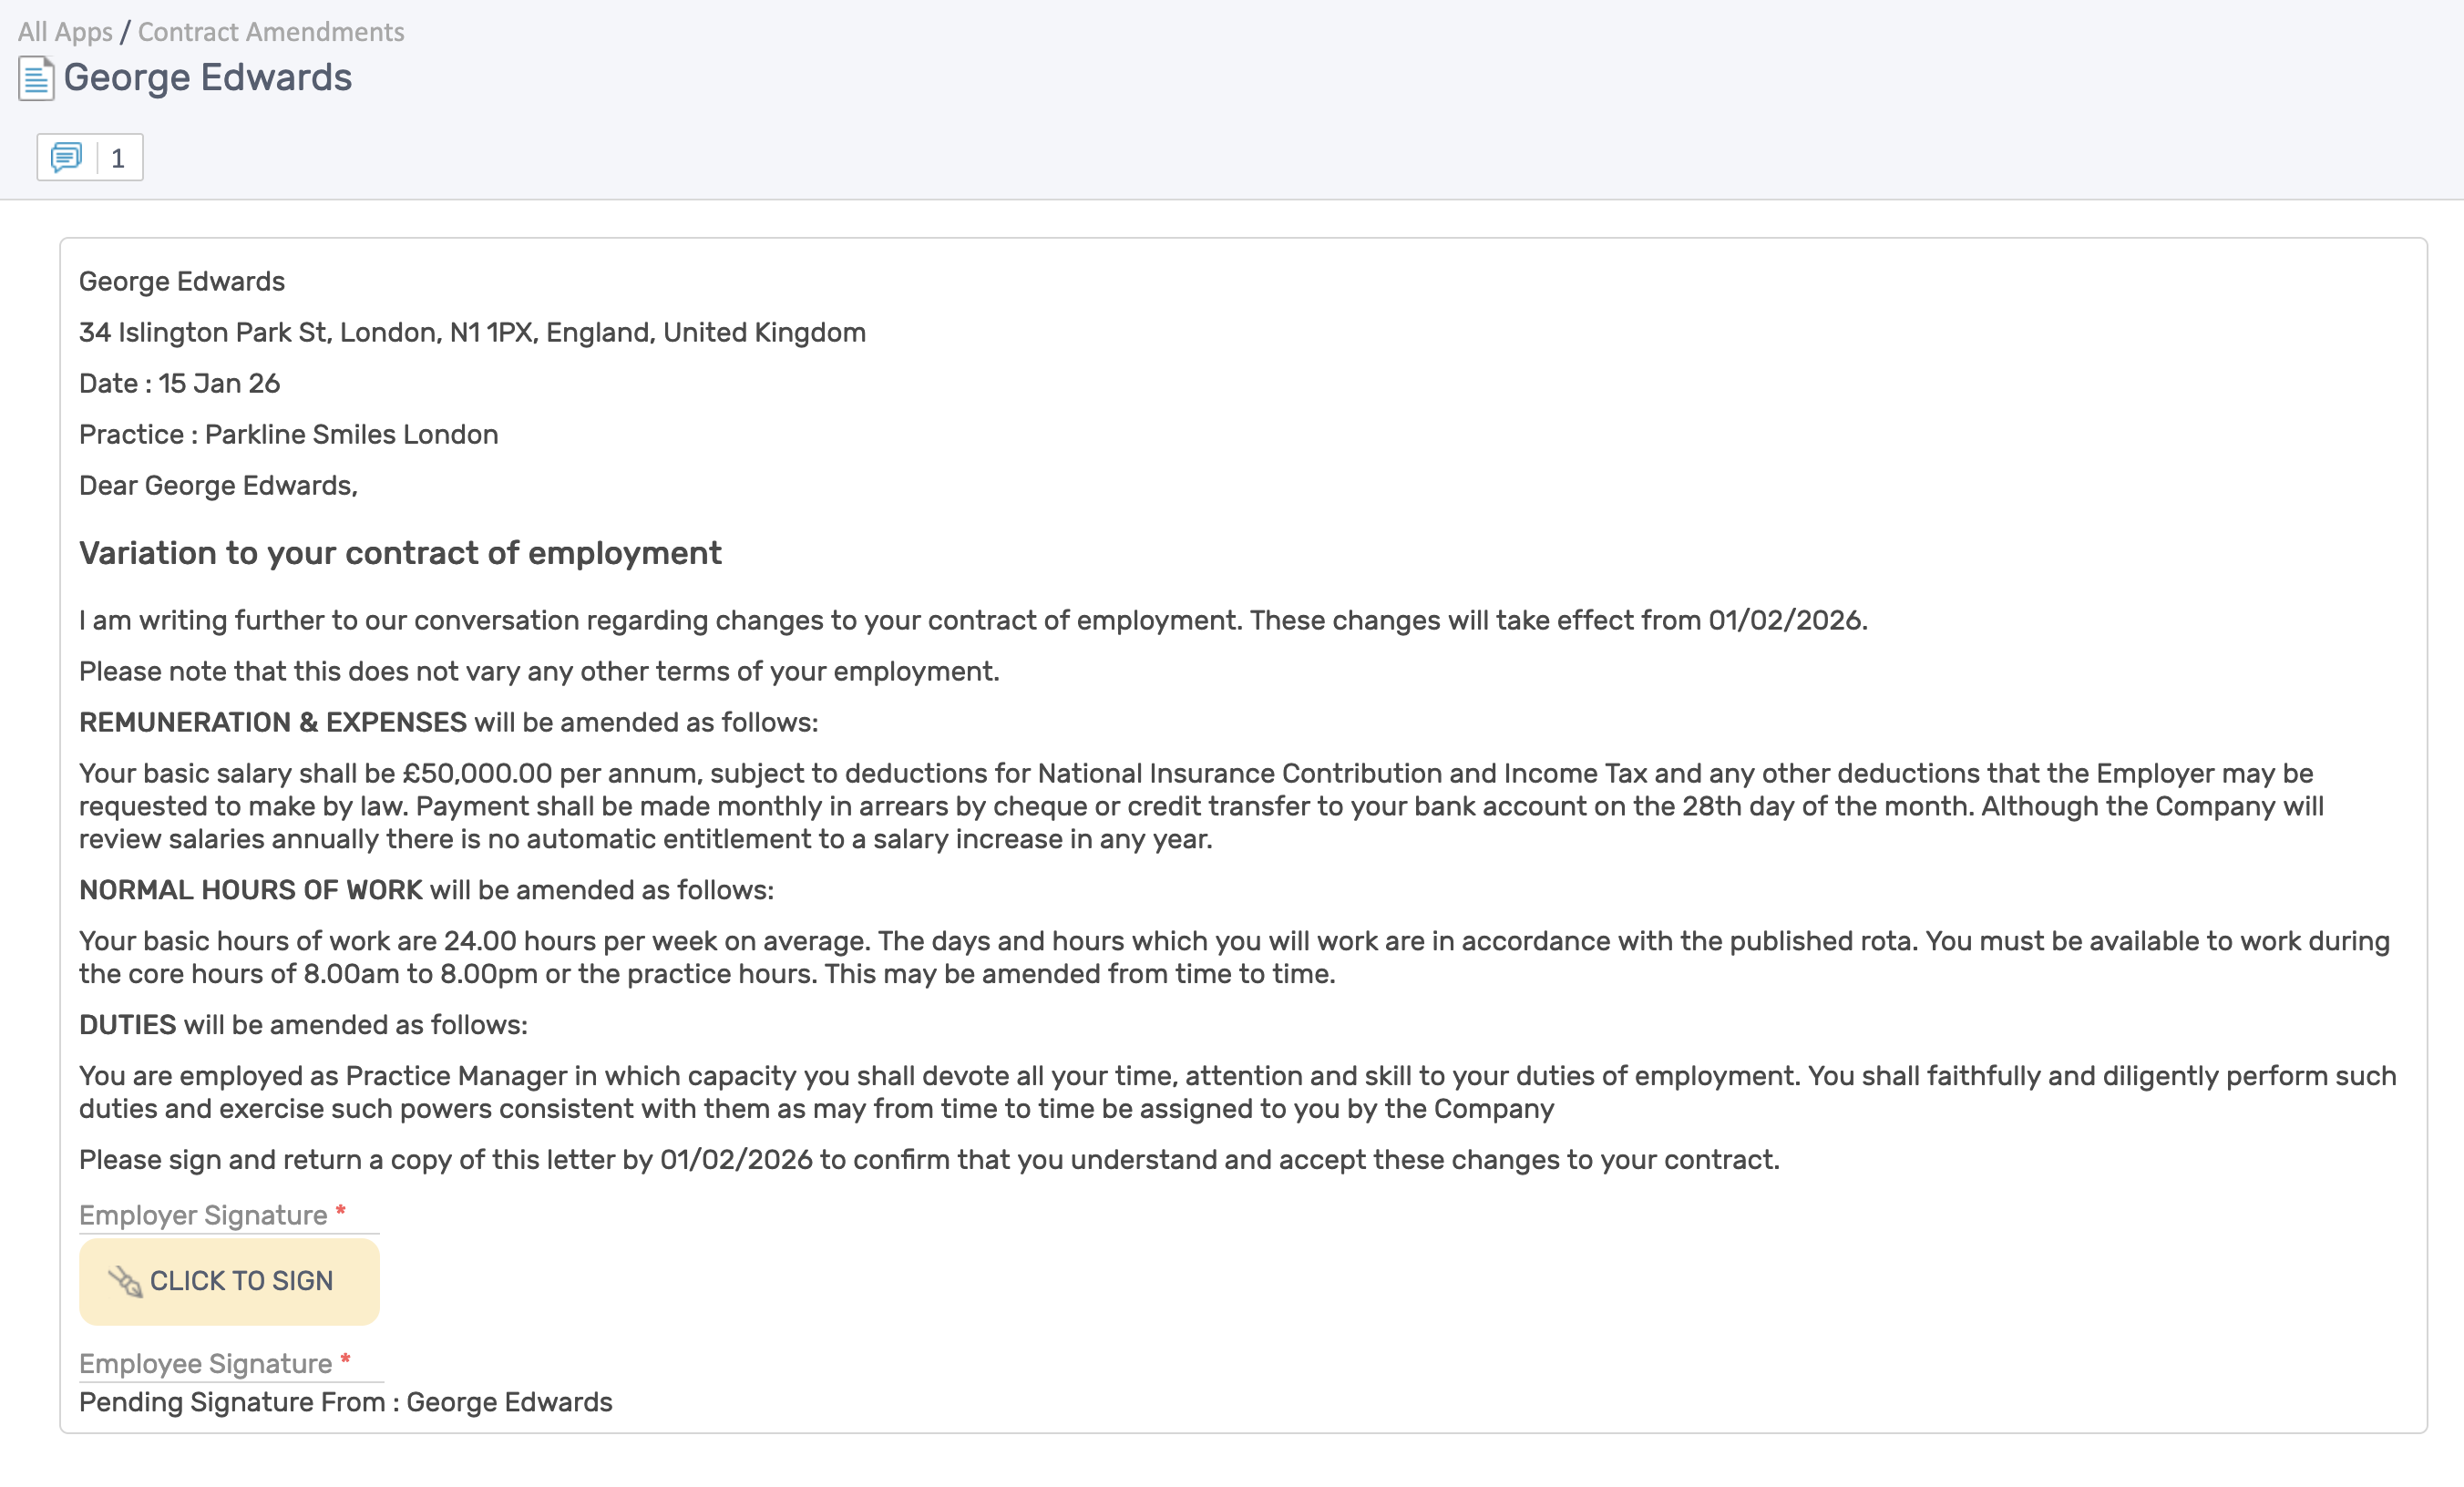This screenshot has height=1487, width=2464.
Task: Click the pen icon in the sign button
Action: tap(125, 1281)
